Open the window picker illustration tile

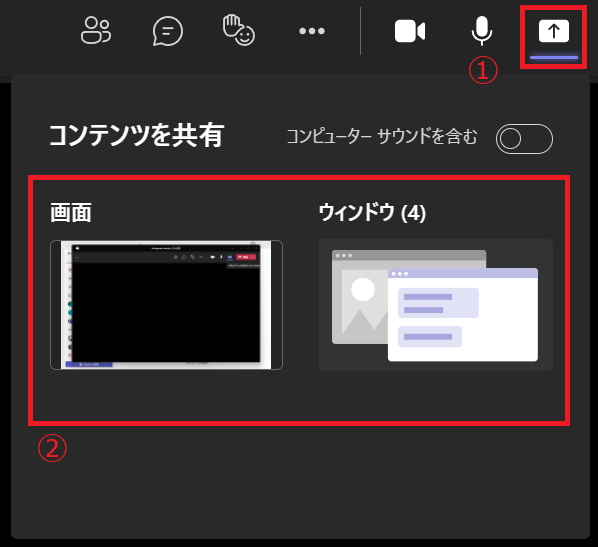436,305
